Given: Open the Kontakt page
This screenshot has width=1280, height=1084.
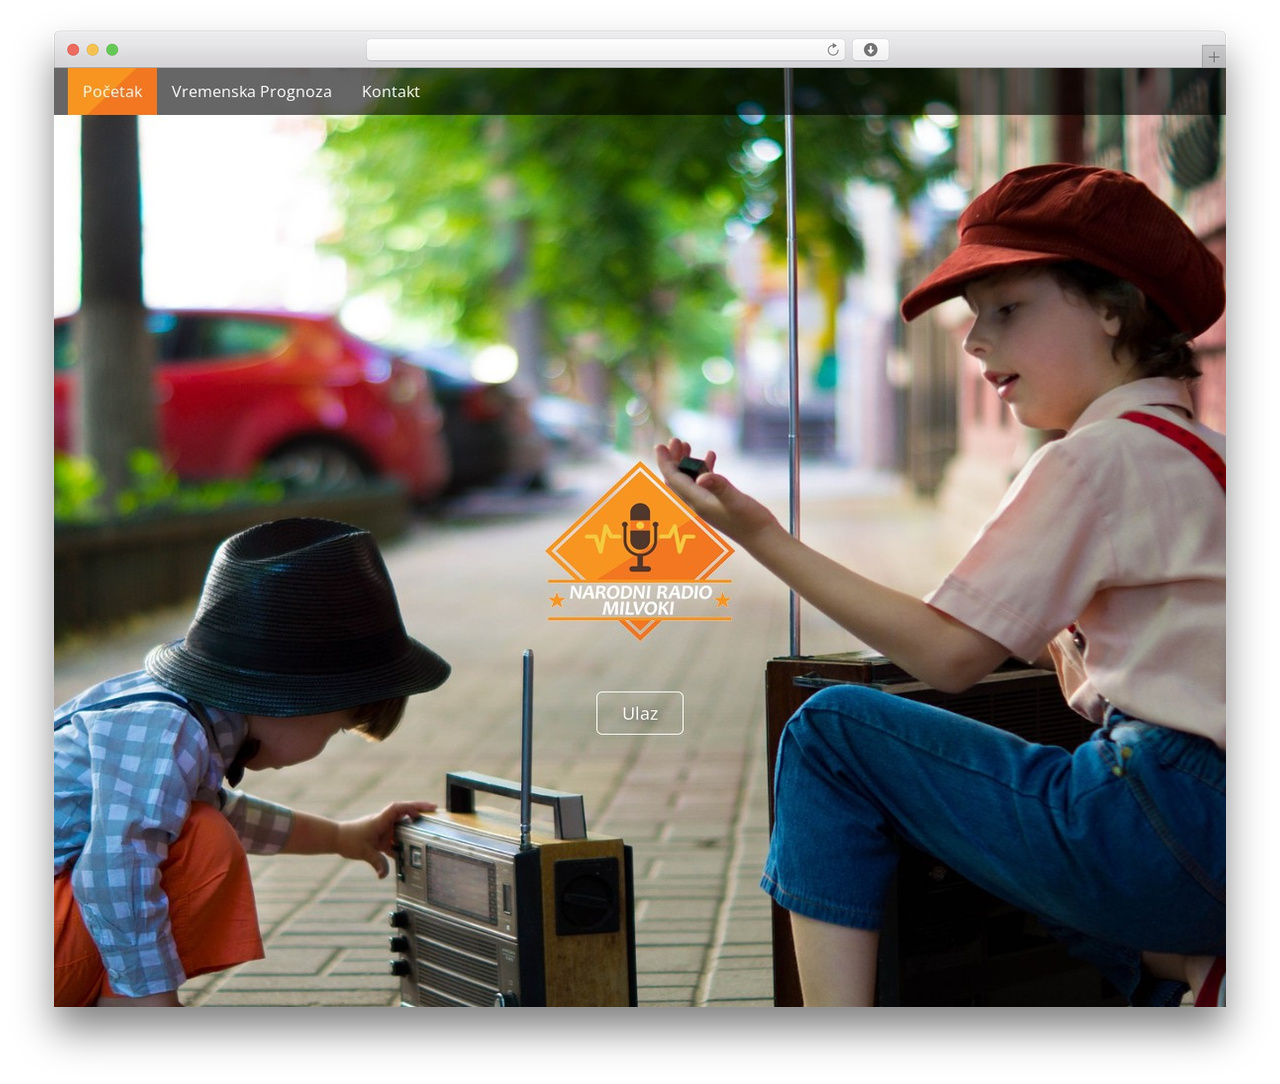Looking at the screenshot, I should coord(390,91).
